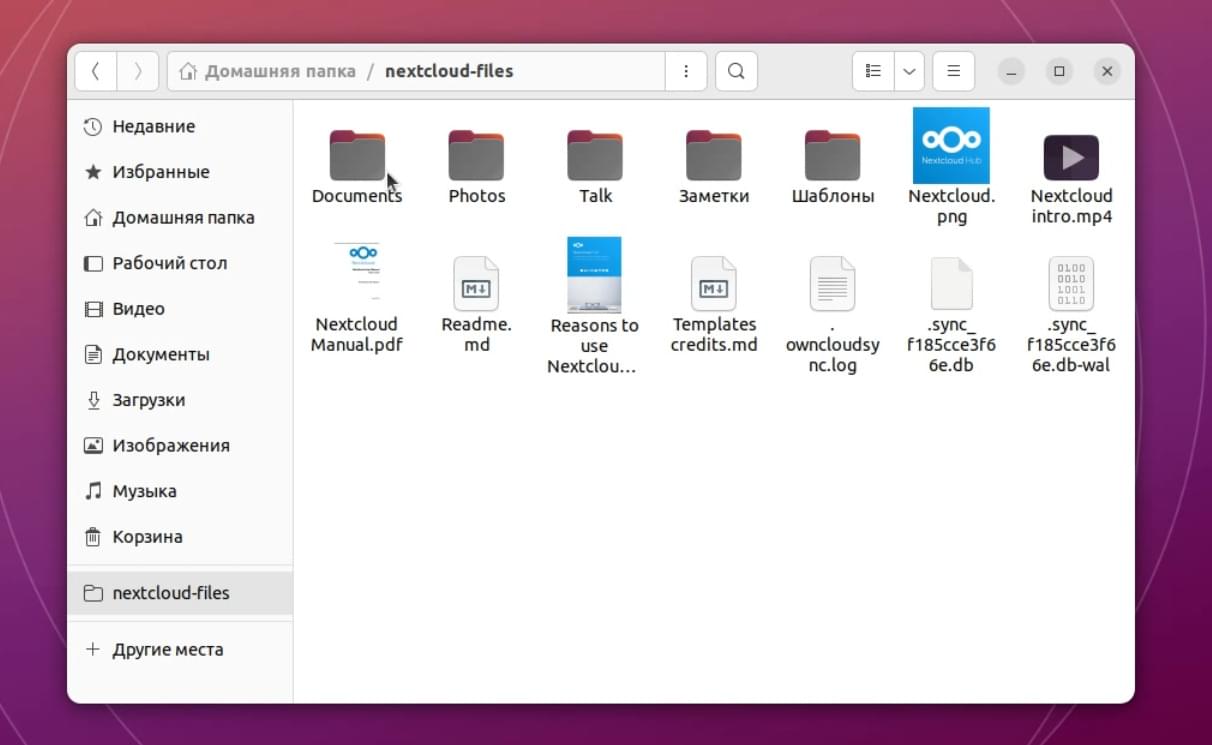This screenshot has width=1212, height=745.
Task: Select the '.sync_f185cce3f66e.db-wal' binary file icon
Action: 1071,283
